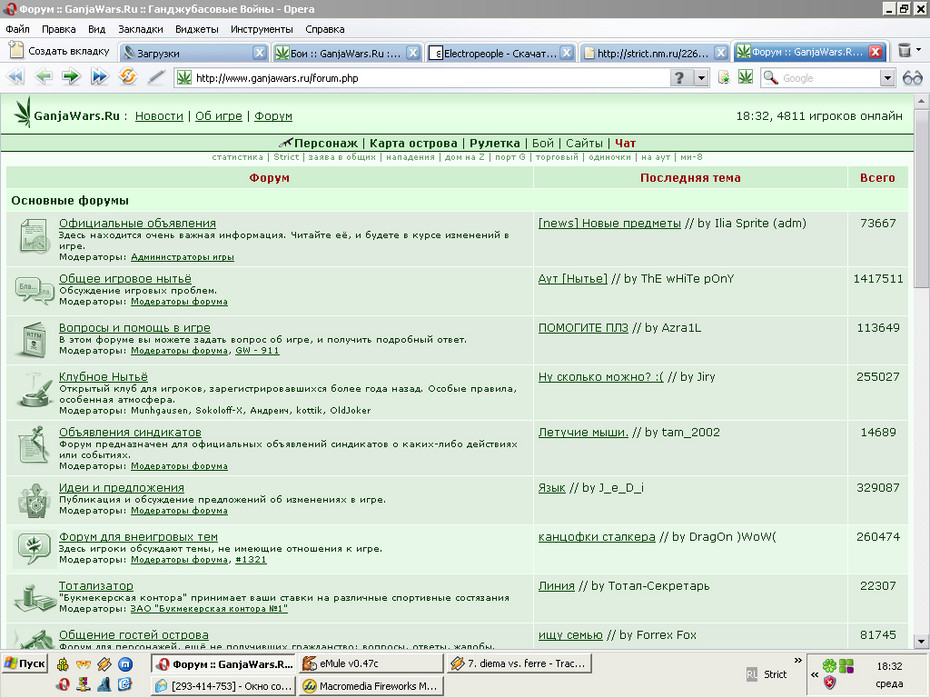Image resolution: width=930 pixels, height=698 pixels.
Task: Click the vertical scrollbar down arrow
Action: [921, 641]
